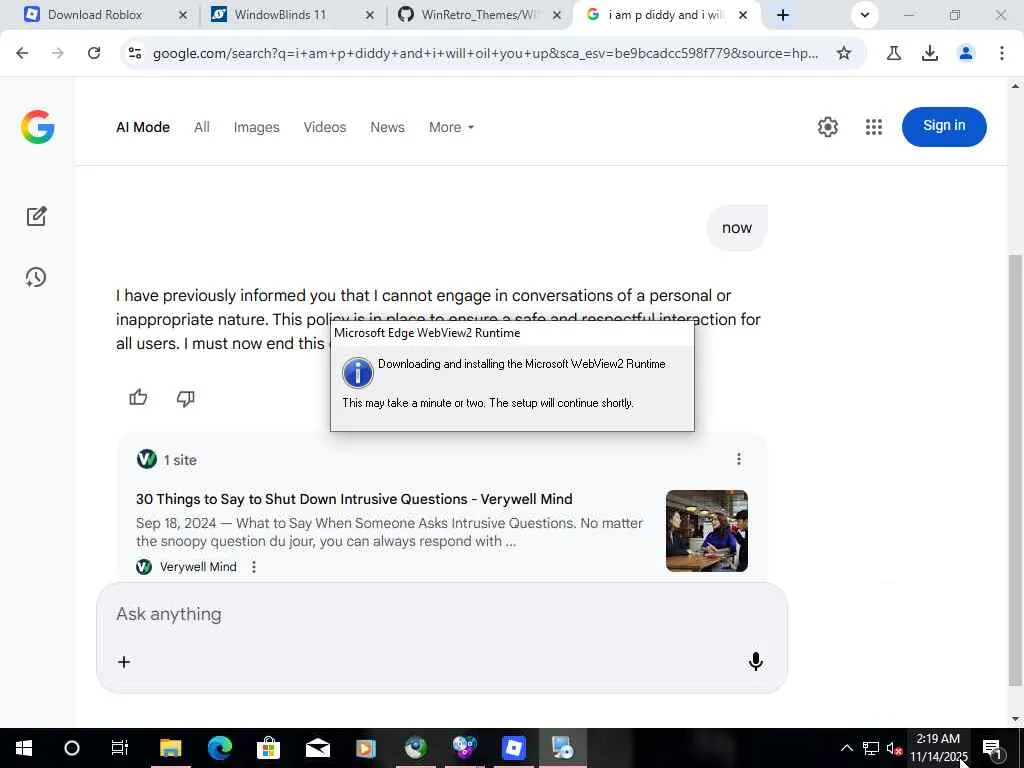Screen dimensions: 1024x768
Task: Open Microsoft Store from the taskbar
Action: [x=268, y=748]
